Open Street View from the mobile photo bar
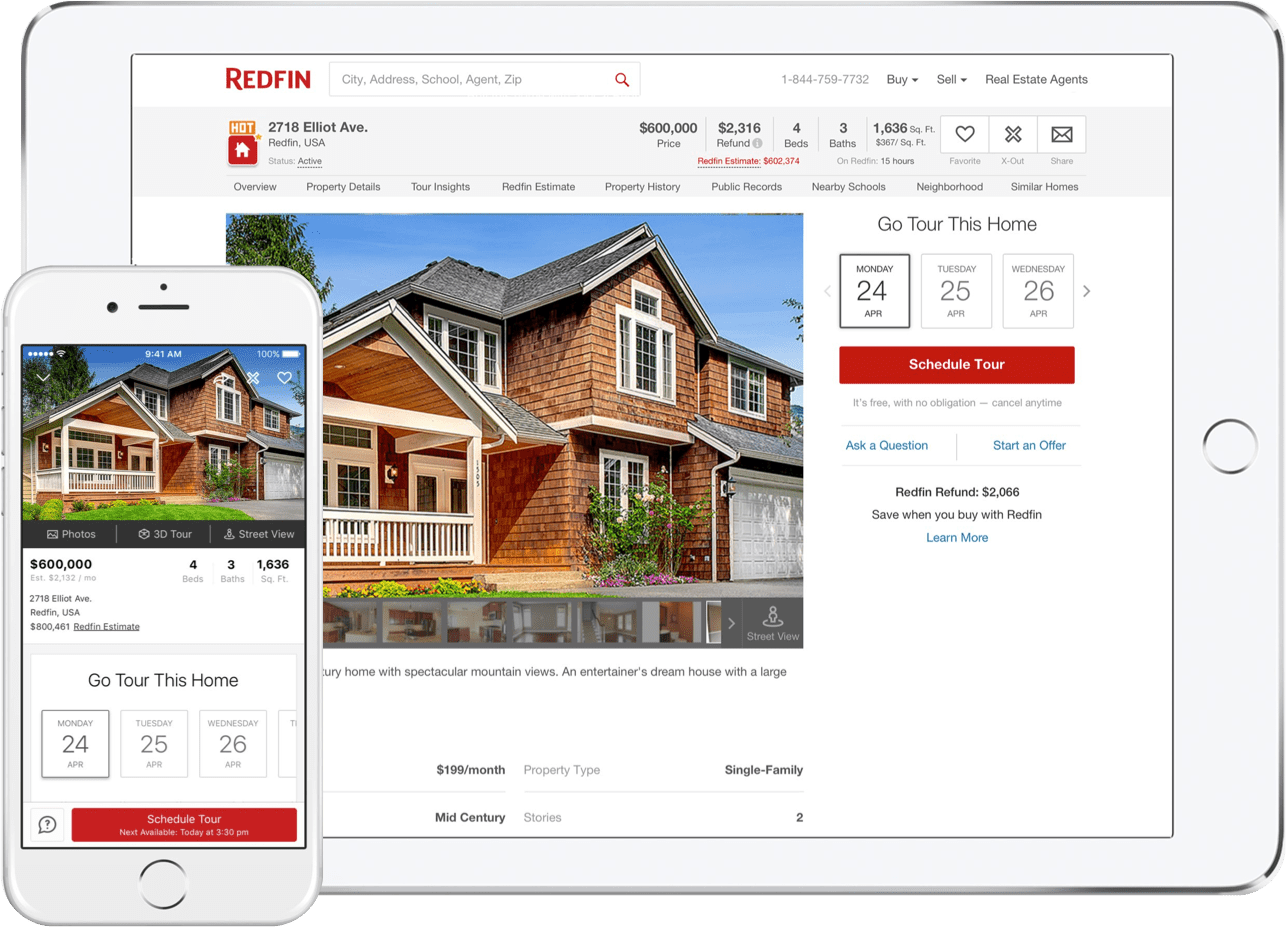 pos(258,533)
